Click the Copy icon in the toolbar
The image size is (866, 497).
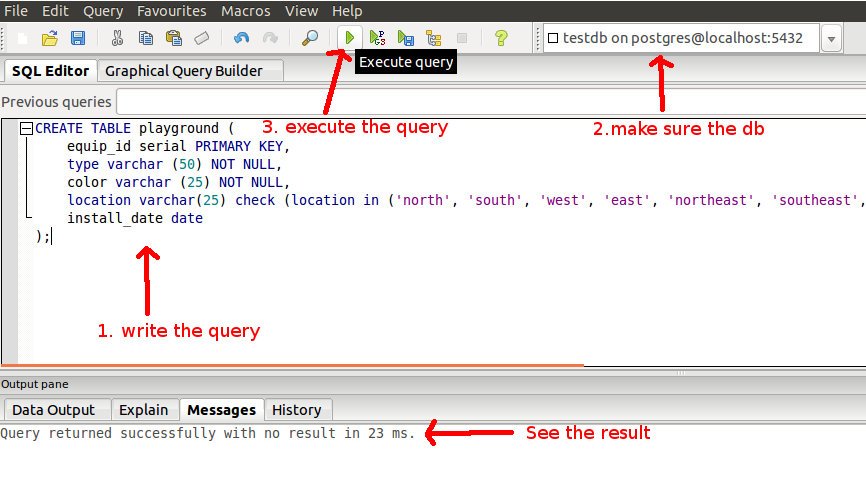point(146,38)
